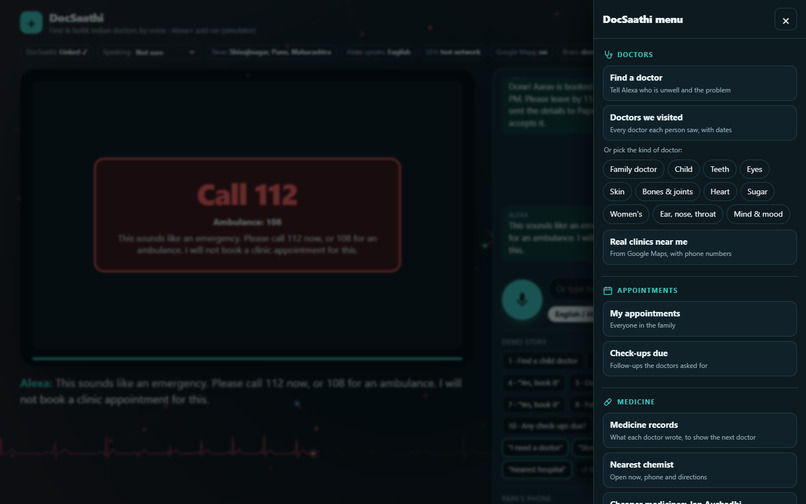Image resolution: width=806 pixels, height=504 pixels.
Task: Click the 'Or type' message input field
Action: click(571, 289)
